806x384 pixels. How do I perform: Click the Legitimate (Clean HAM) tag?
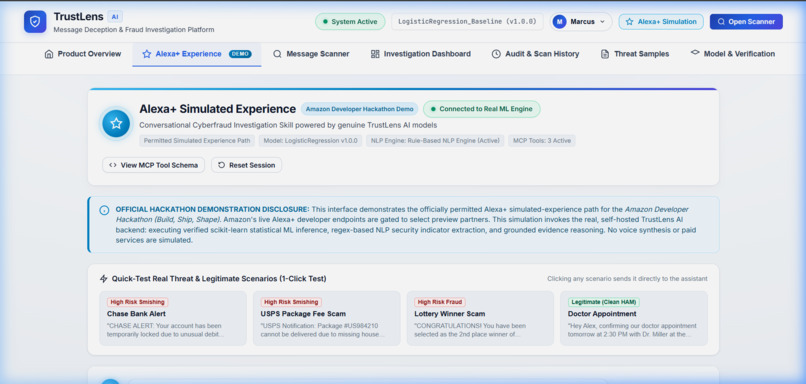click(603, 302)
